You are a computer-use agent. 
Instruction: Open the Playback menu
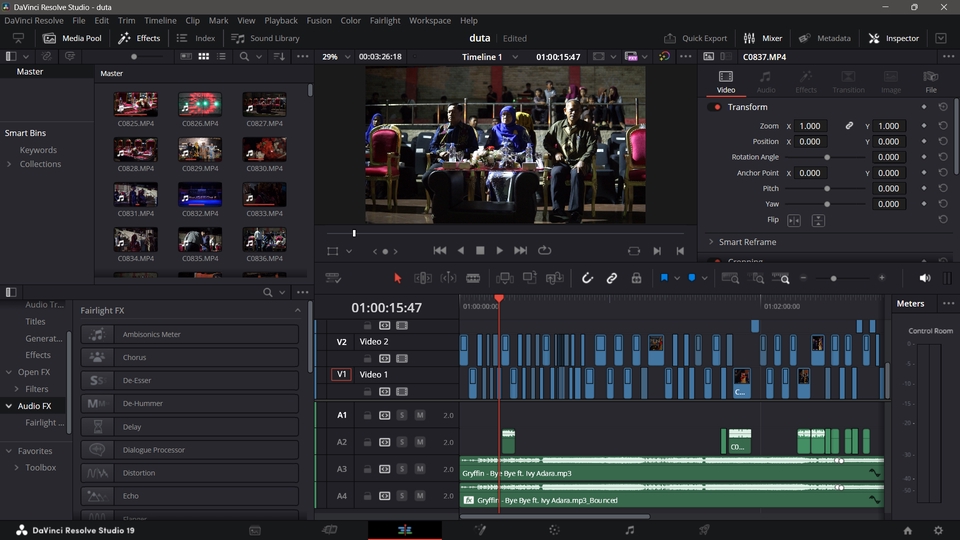point(281,20)
